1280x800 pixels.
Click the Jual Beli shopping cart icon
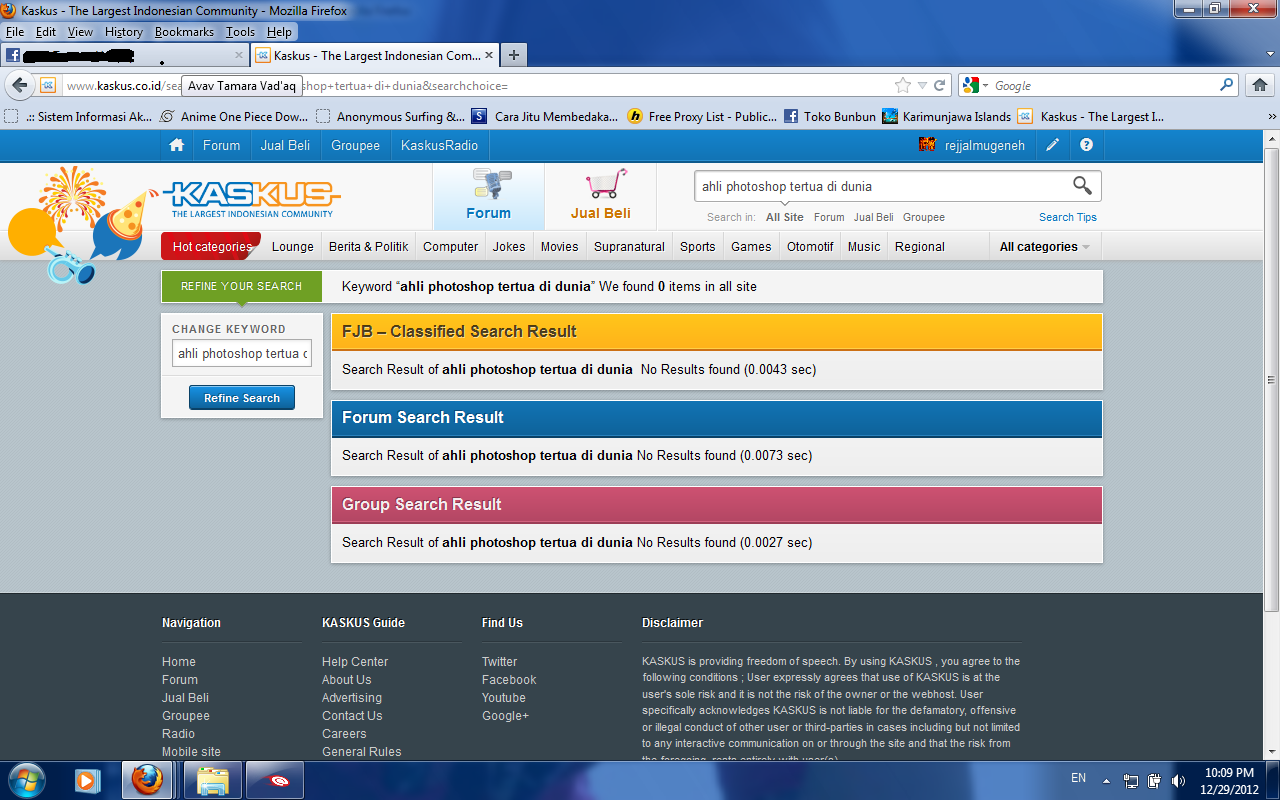point(605,185)
